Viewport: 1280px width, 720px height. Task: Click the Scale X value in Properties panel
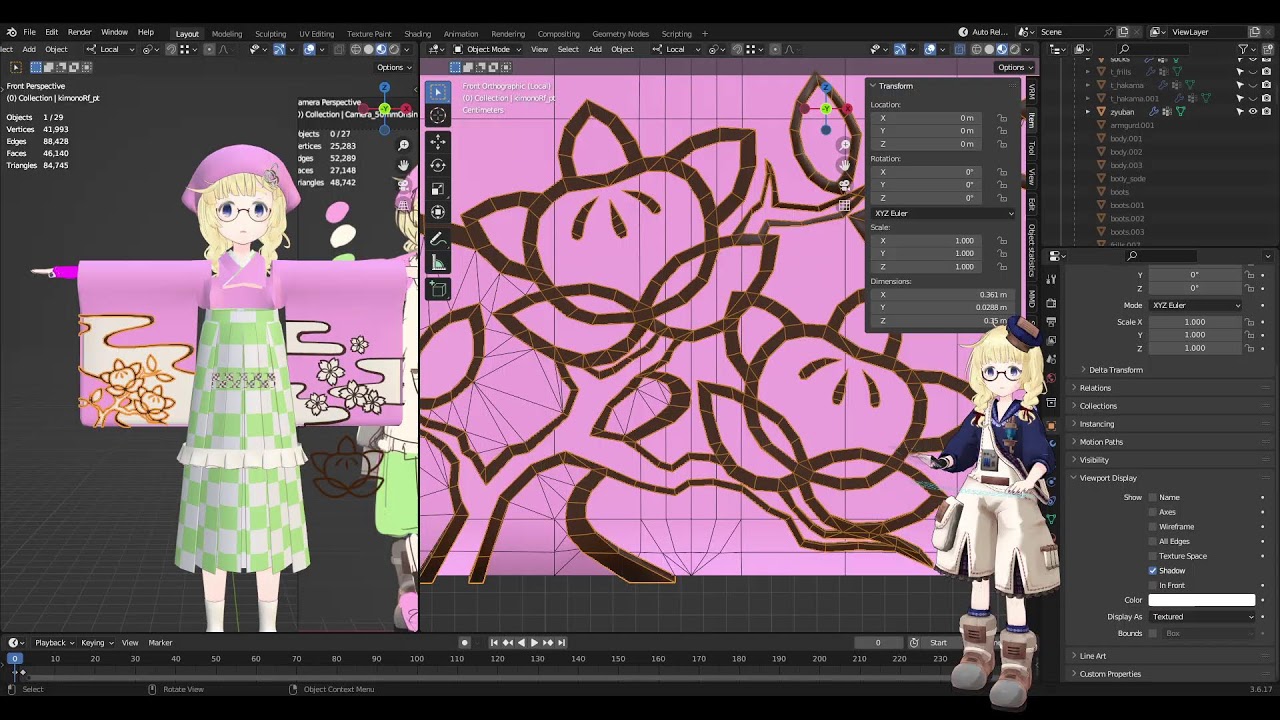coord(1195,322)
